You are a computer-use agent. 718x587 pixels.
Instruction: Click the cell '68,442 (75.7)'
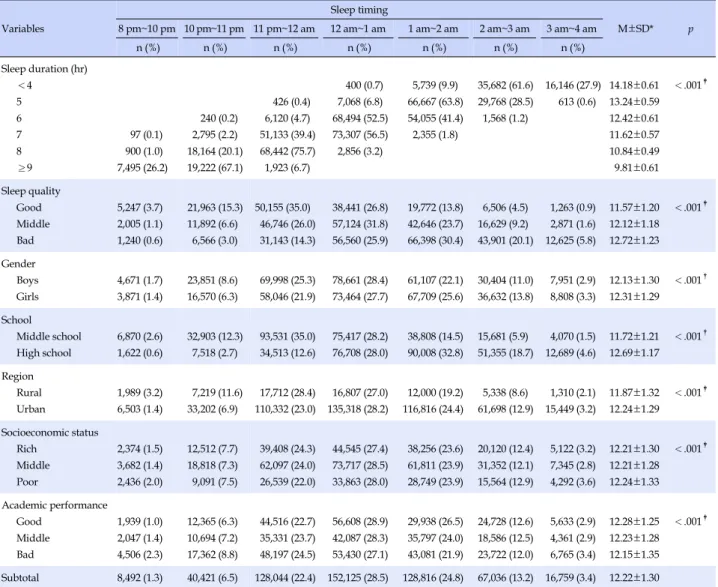(x=287, y=151)
